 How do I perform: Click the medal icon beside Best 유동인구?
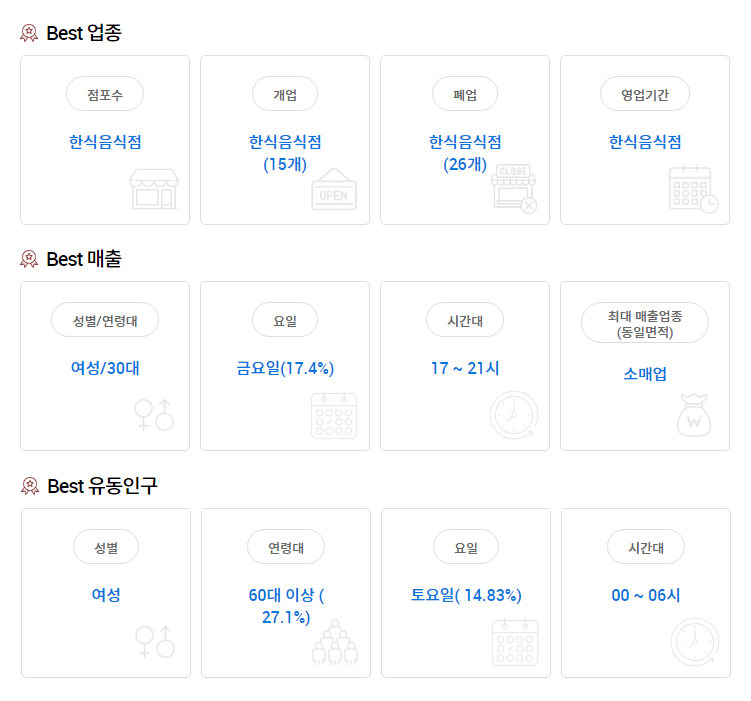click(29, 486)
